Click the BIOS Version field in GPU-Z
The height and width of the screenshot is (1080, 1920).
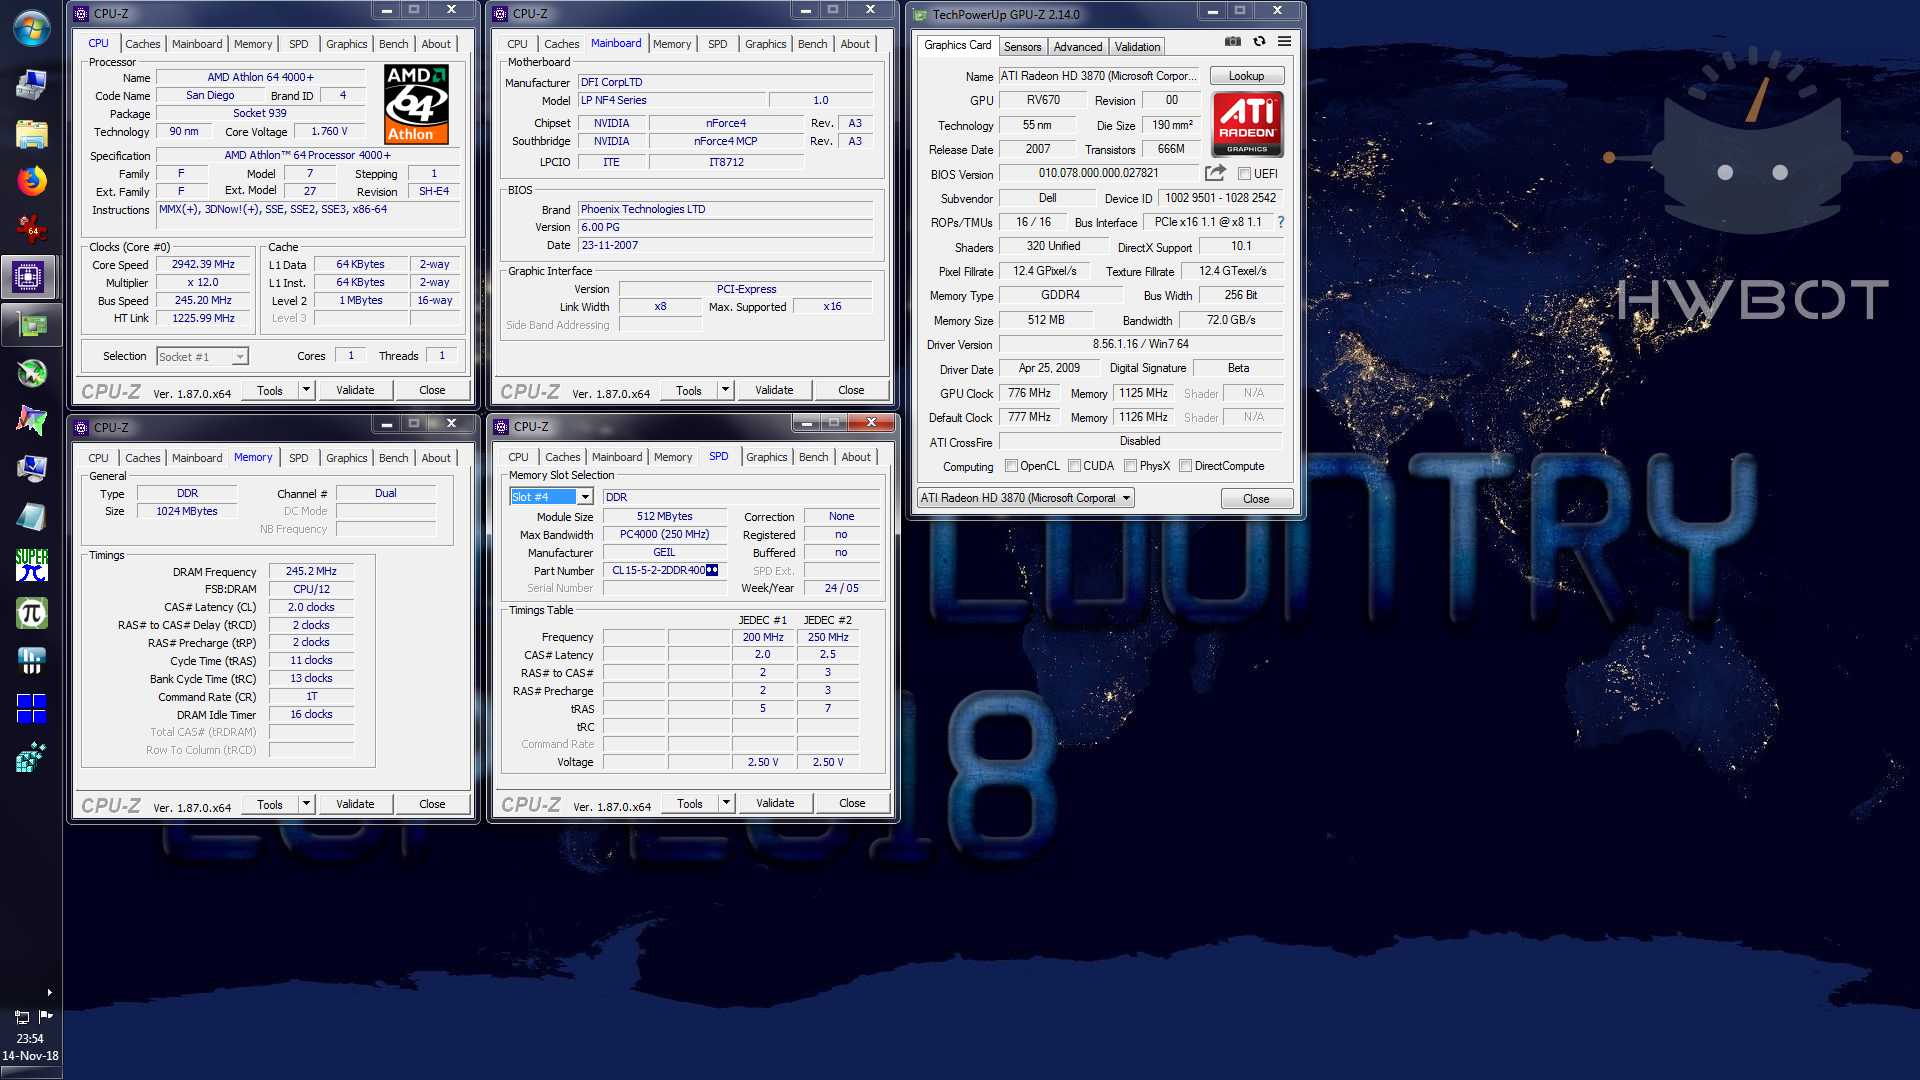click(1098, 173)
